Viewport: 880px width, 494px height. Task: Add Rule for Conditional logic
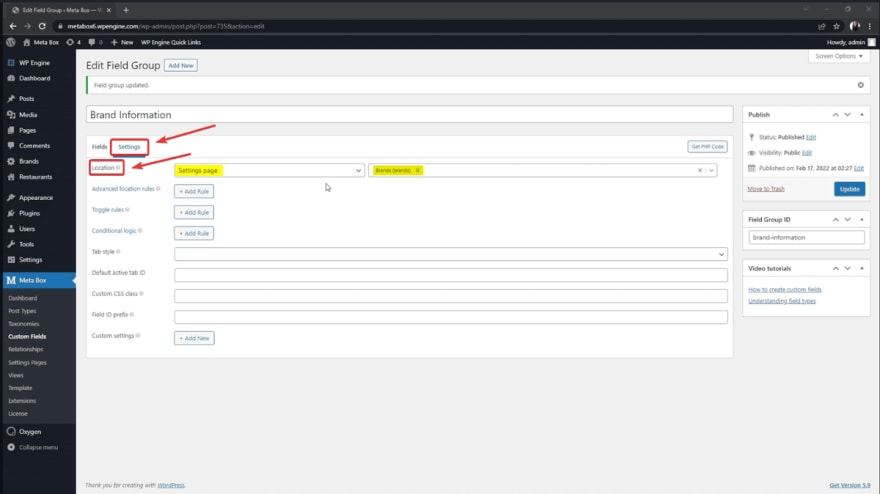[x=194, y=233]
